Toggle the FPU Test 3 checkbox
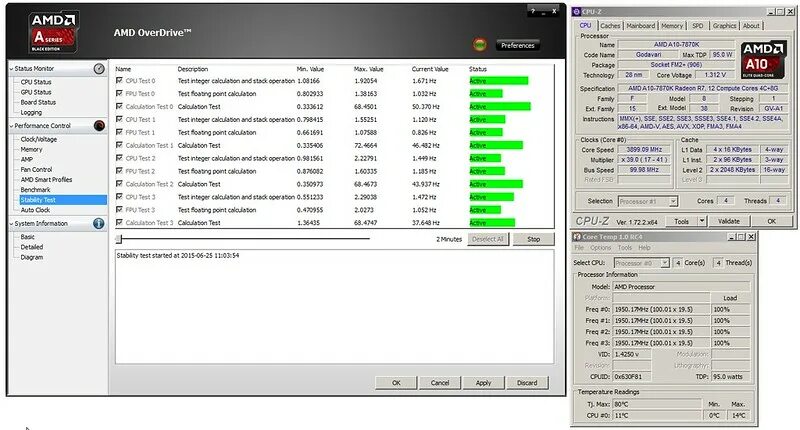The height and width of the screenshot is (430, 800). click(119, 210)
